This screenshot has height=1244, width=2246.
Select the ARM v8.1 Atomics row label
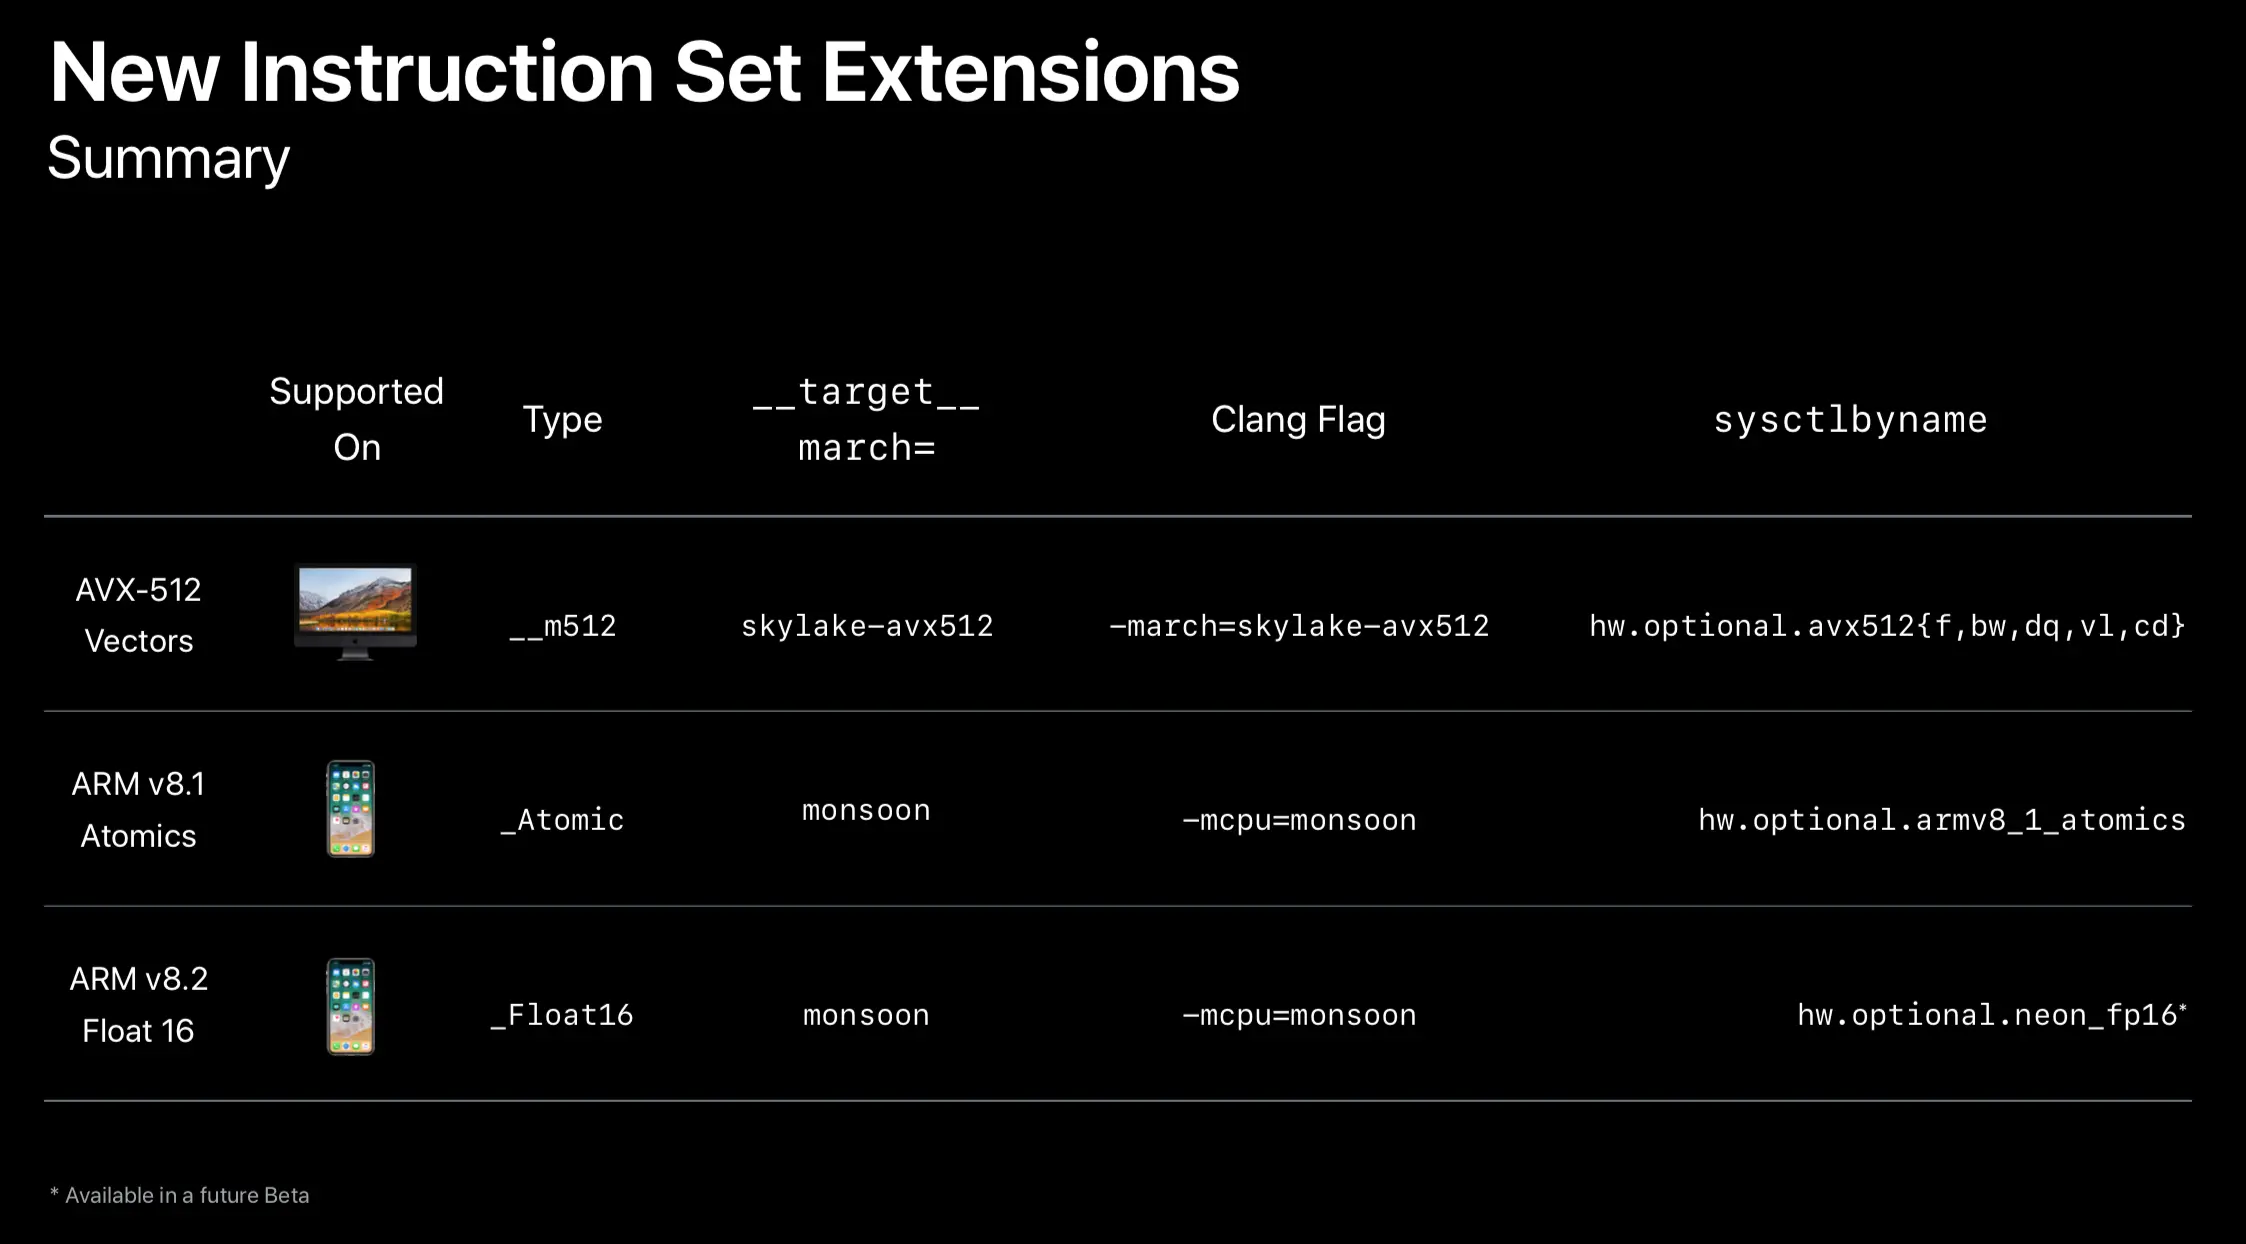click(138, 810)
